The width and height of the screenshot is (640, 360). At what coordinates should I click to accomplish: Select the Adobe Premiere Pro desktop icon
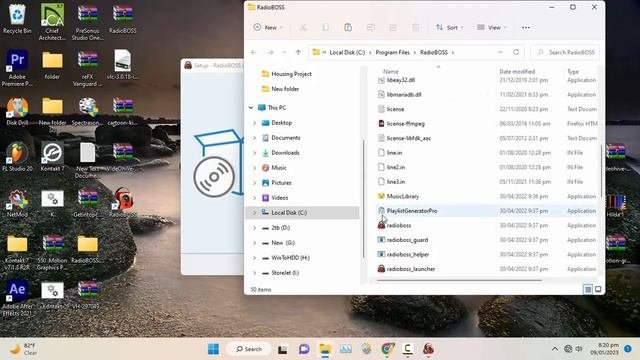[x=17, y=68]
